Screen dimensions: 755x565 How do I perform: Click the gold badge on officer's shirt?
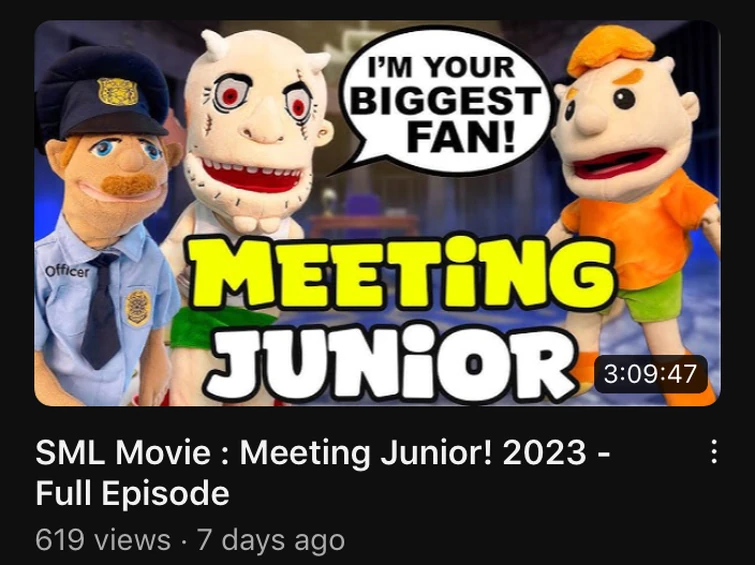(x=138, y=307)
